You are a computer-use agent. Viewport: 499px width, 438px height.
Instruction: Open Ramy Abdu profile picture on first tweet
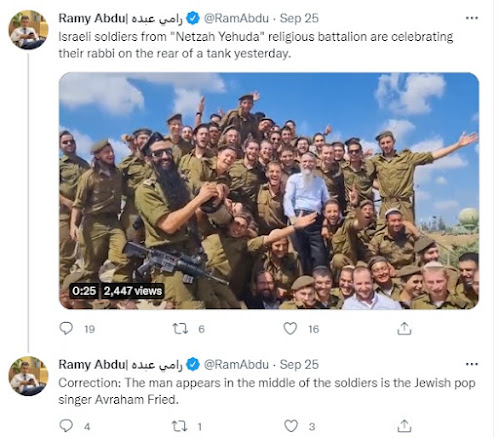[x=28, y=30]
